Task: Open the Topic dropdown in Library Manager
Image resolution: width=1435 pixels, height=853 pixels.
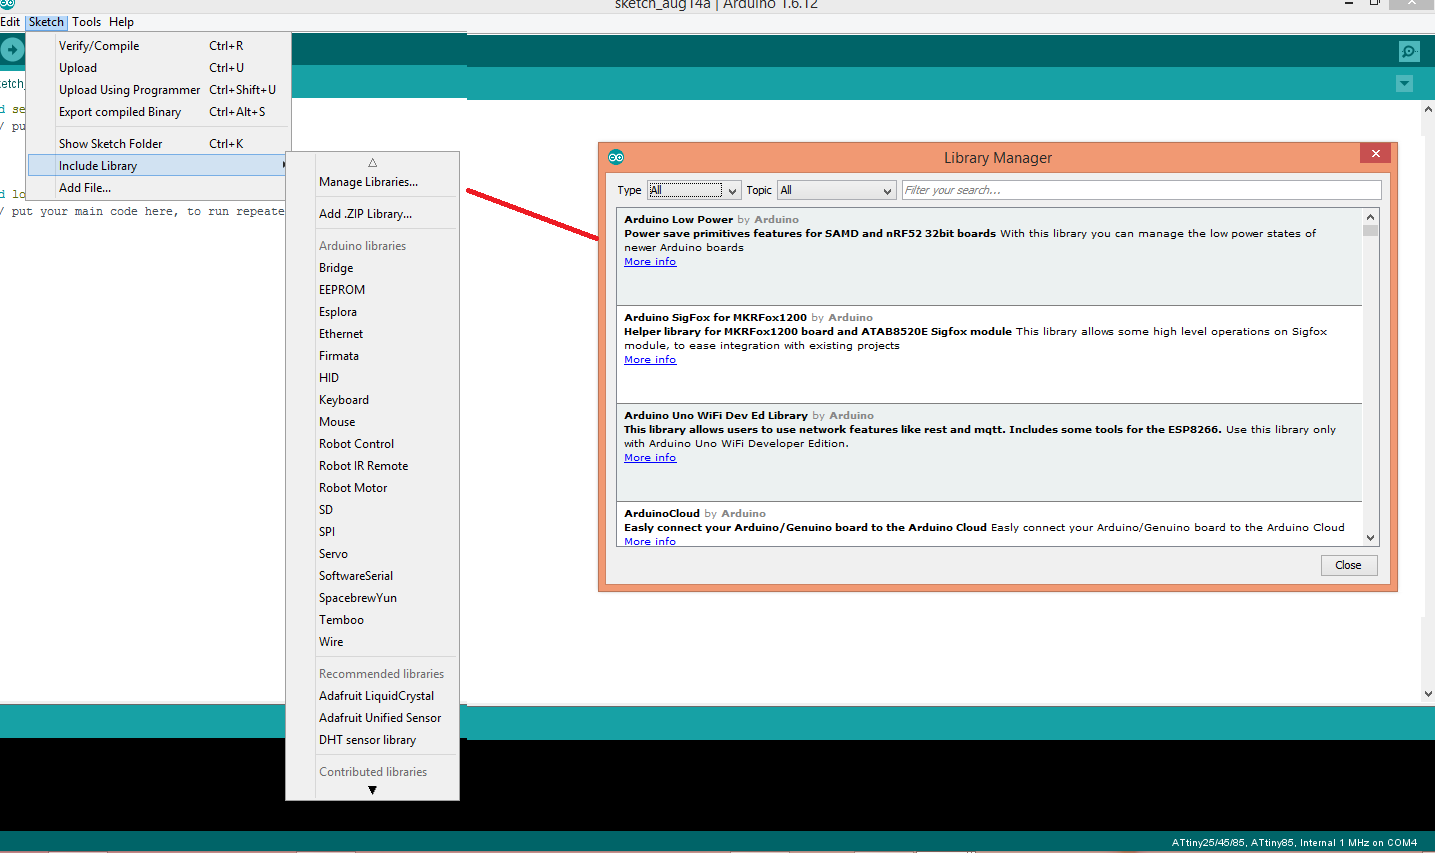Action: pos(836,190)
